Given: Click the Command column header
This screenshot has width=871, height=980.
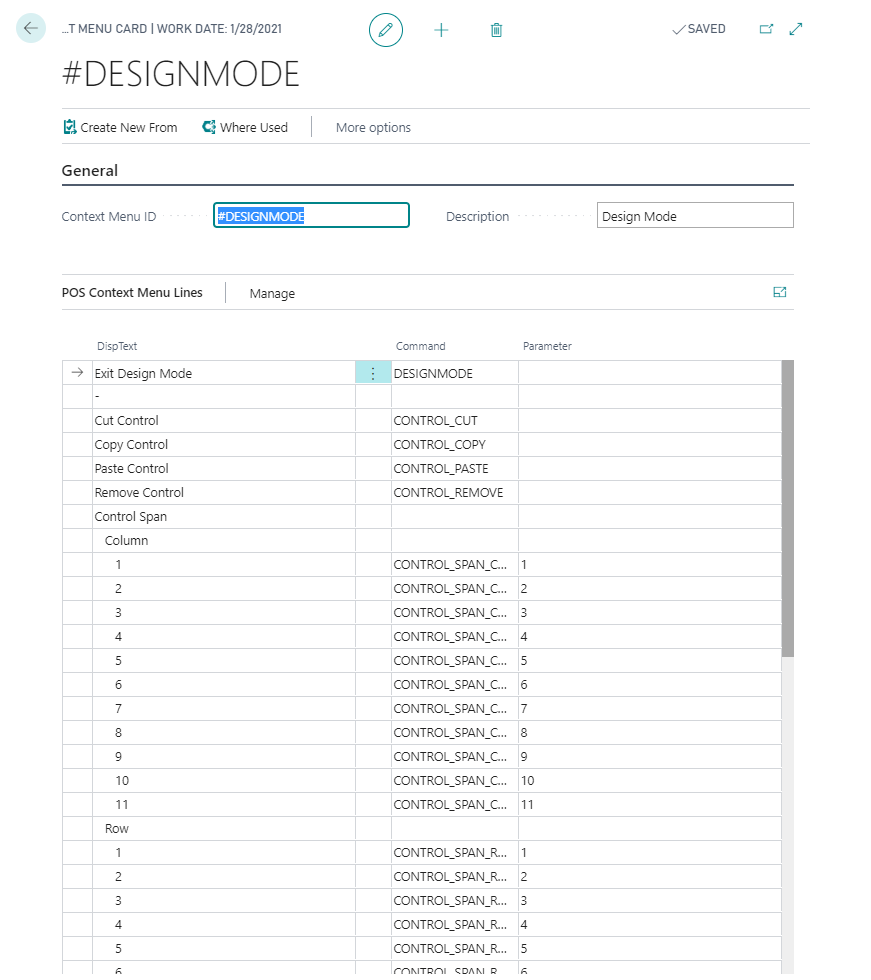Looking at the screenshot, I should tap(420, 346).
